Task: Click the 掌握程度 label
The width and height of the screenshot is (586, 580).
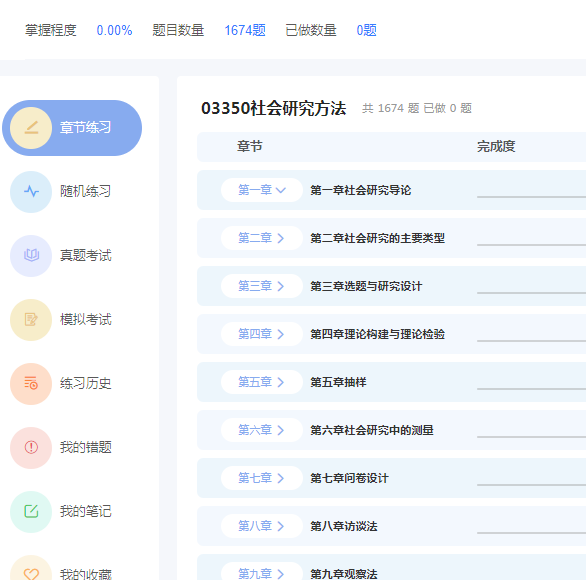Action: (51, 30)
